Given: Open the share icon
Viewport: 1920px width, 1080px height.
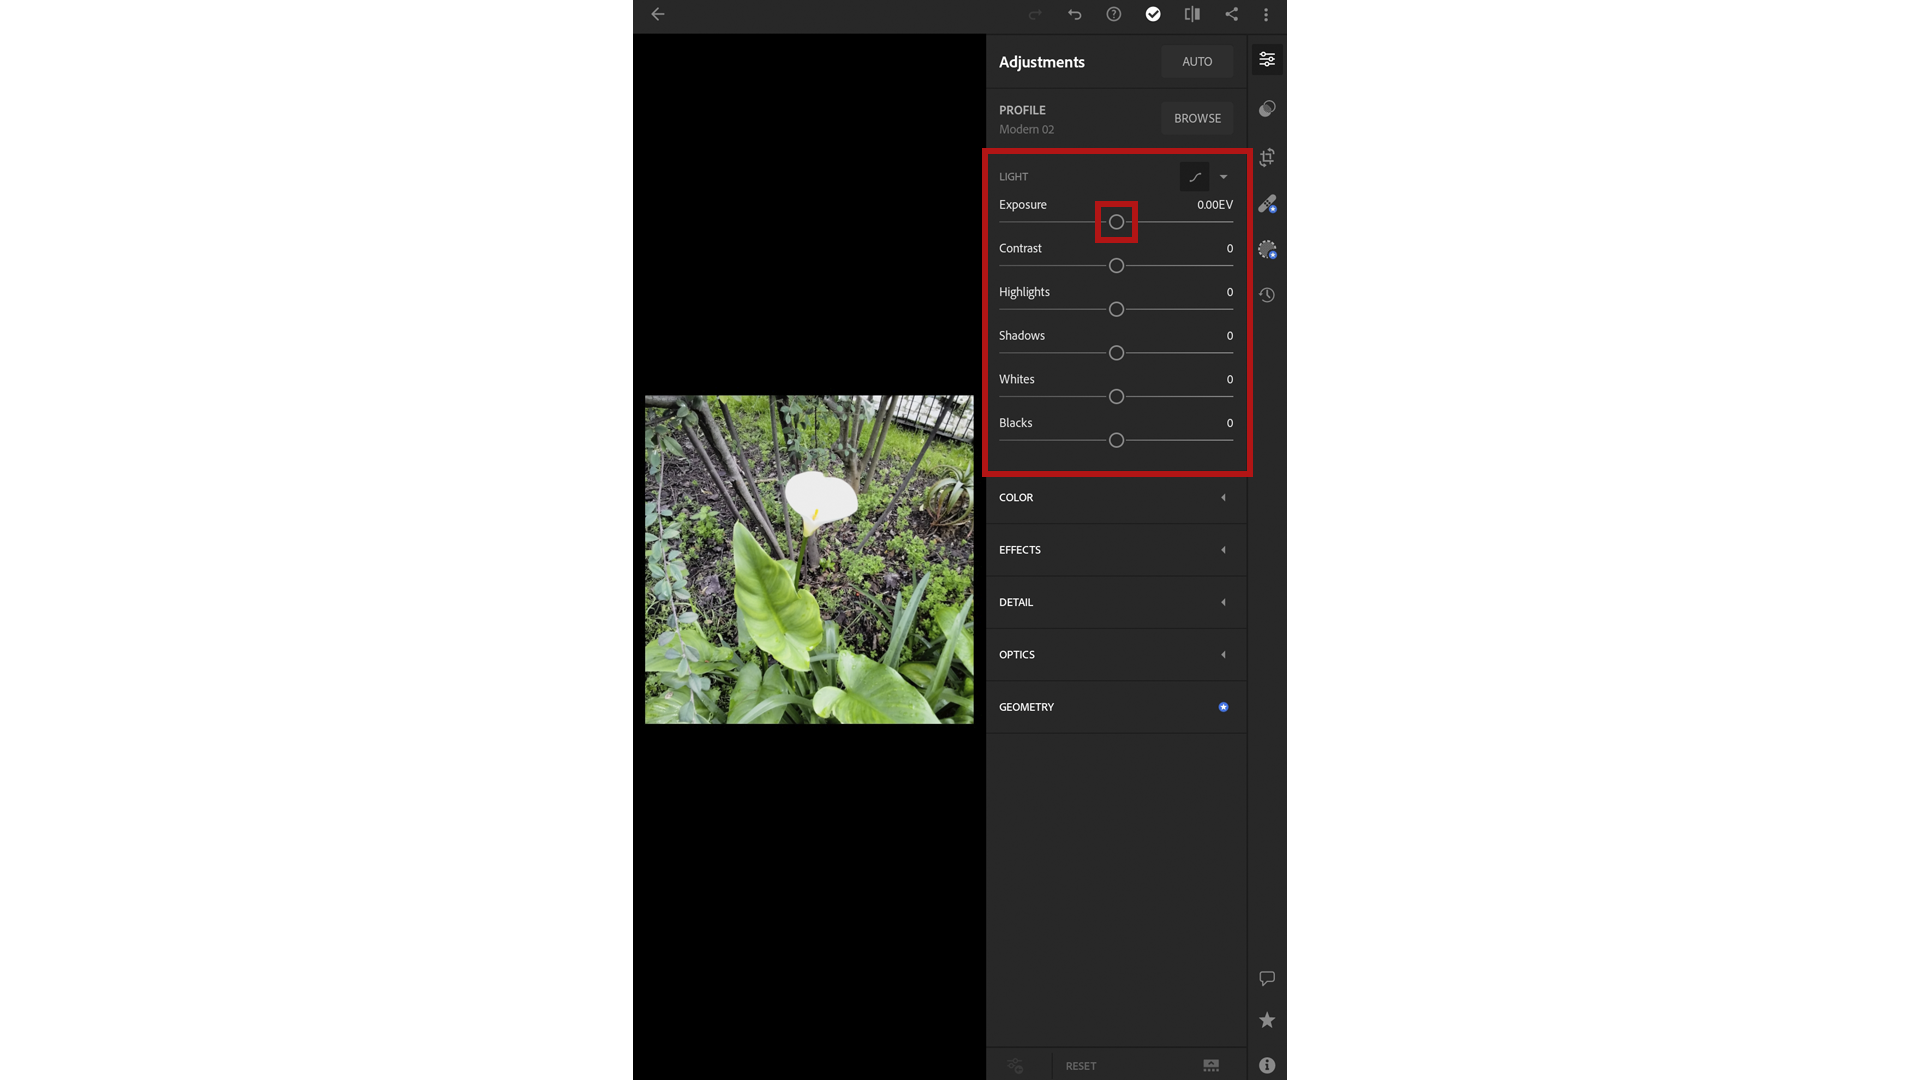Looking at the screenshot, I should tap(1232, 14).
